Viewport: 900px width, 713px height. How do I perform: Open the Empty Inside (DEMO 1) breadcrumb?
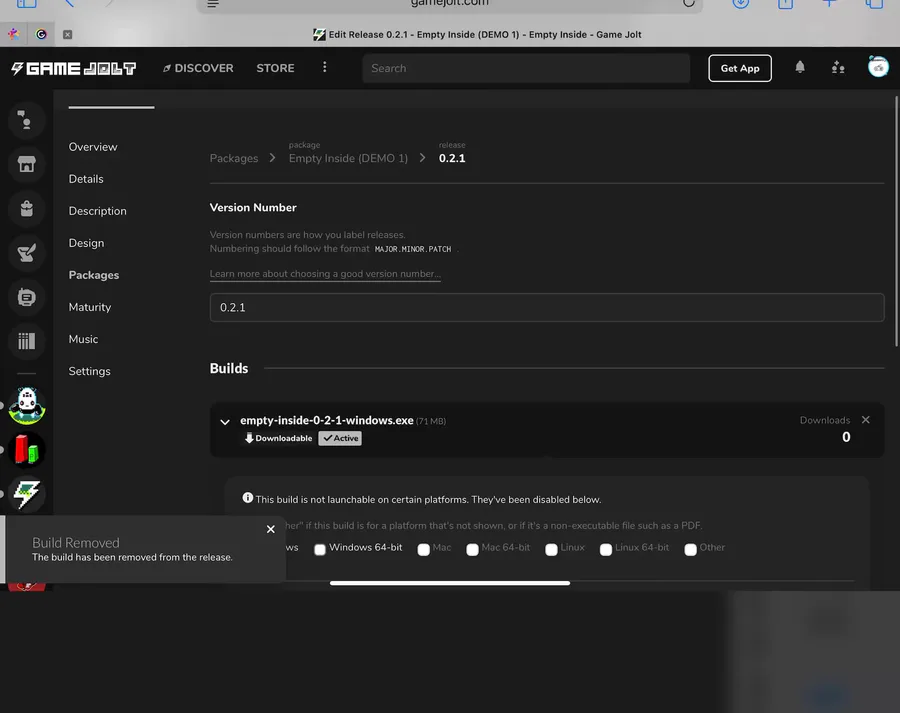click(x=348, y=158)
